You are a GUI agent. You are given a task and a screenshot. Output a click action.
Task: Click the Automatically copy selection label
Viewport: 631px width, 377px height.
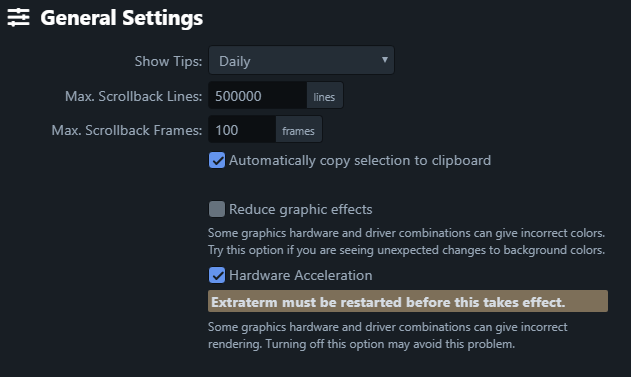(x=360, y=161)
